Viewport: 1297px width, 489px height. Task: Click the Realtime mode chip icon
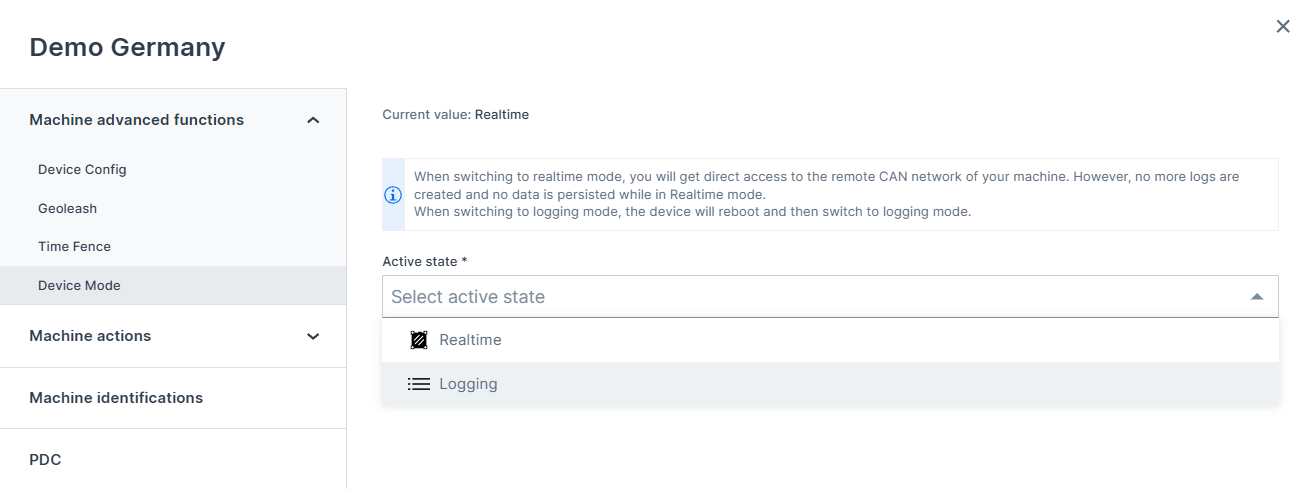pos(419,340)
